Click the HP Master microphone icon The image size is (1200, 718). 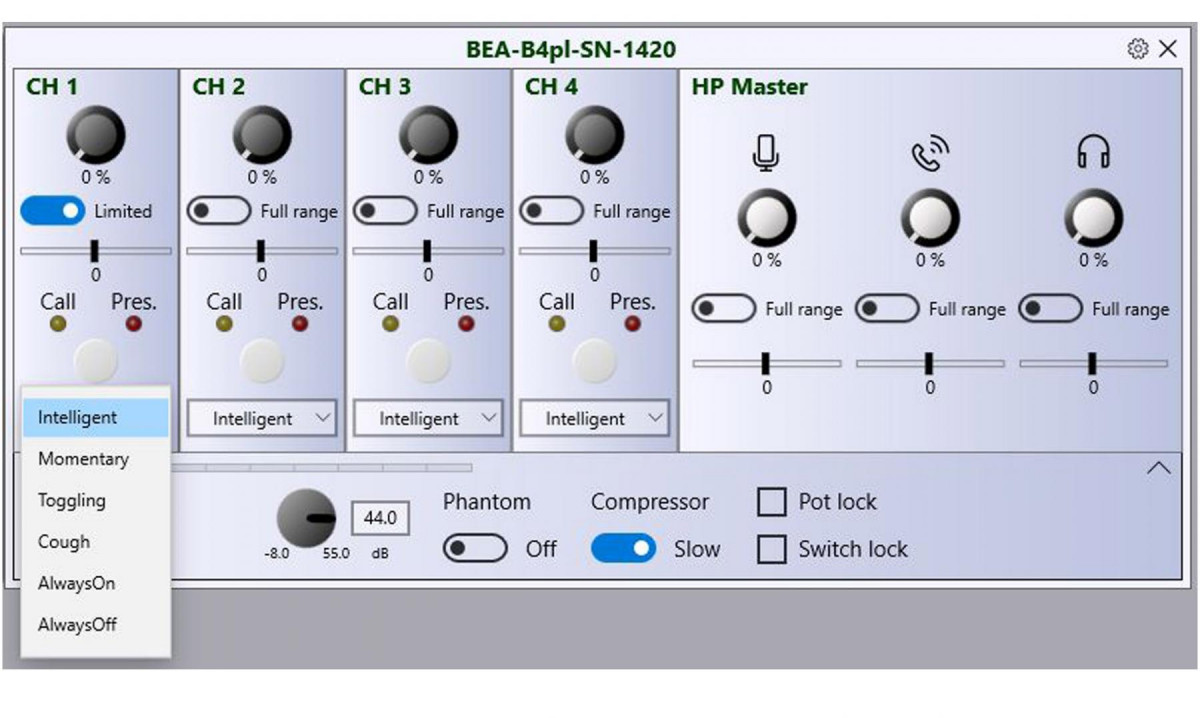pyautogui.click(x=766, y=153)
